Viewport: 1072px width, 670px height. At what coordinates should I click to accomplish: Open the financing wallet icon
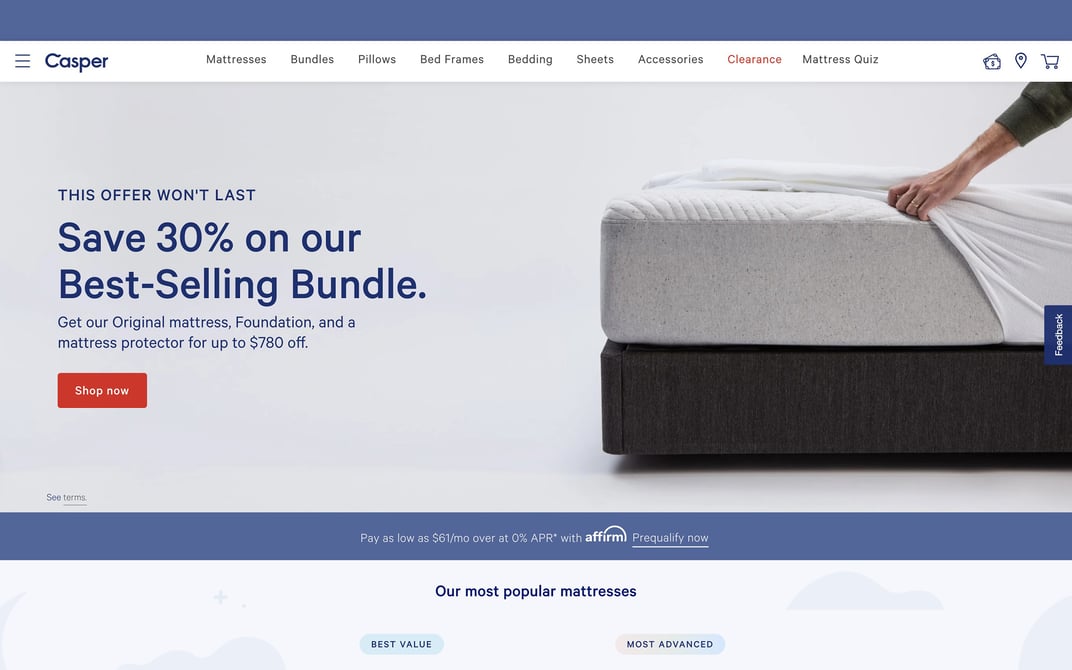pos(992,62)
